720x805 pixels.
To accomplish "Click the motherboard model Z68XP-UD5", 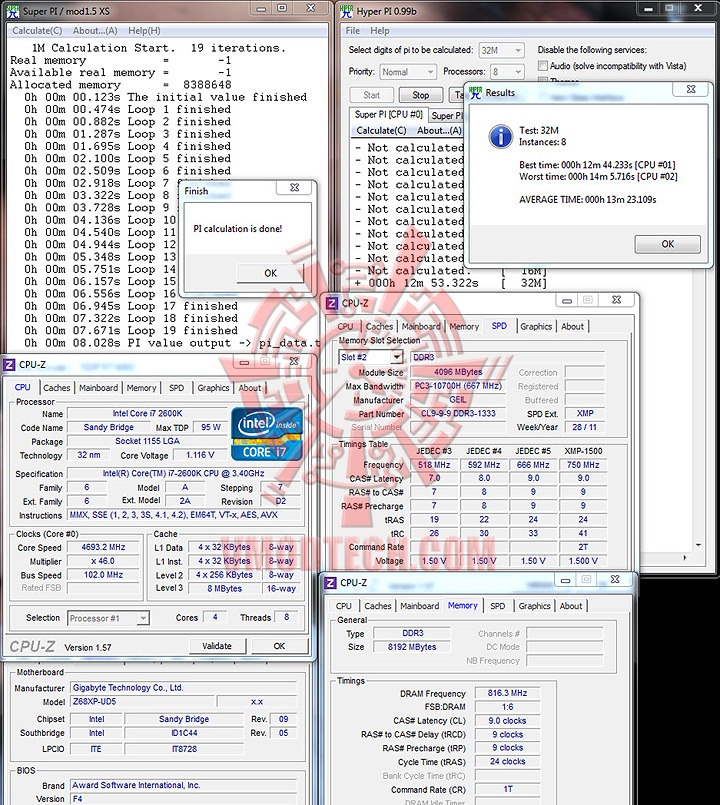I will 142,702.
